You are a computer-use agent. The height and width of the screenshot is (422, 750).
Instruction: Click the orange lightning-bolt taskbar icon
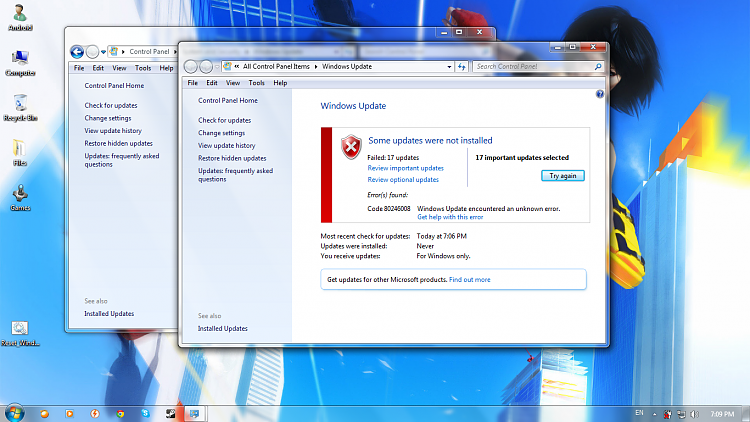point(95,414)
